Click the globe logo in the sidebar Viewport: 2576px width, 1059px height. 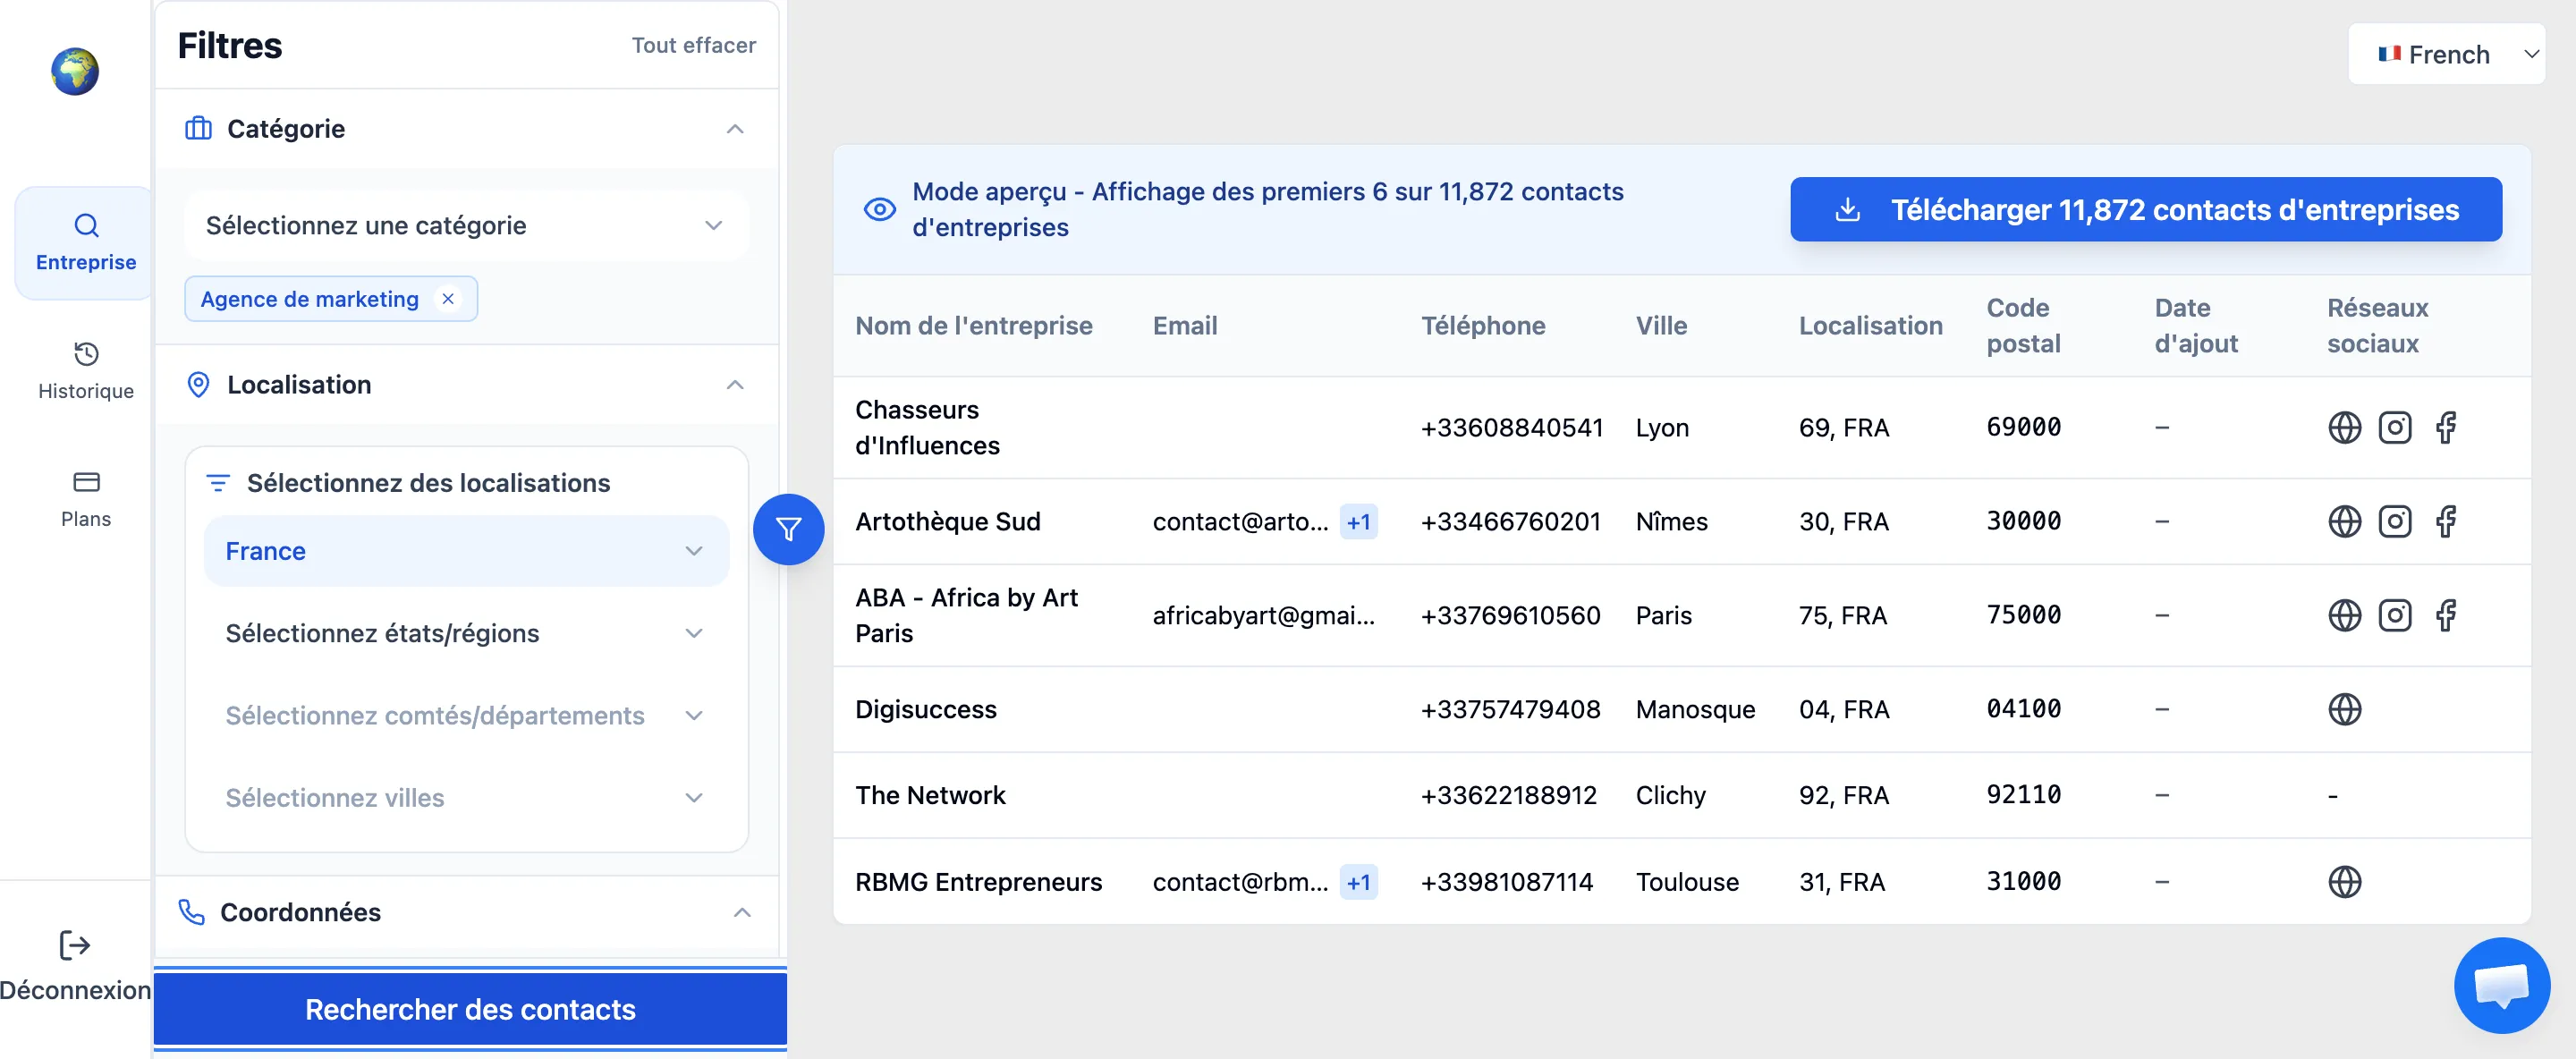tap(75, 71)
